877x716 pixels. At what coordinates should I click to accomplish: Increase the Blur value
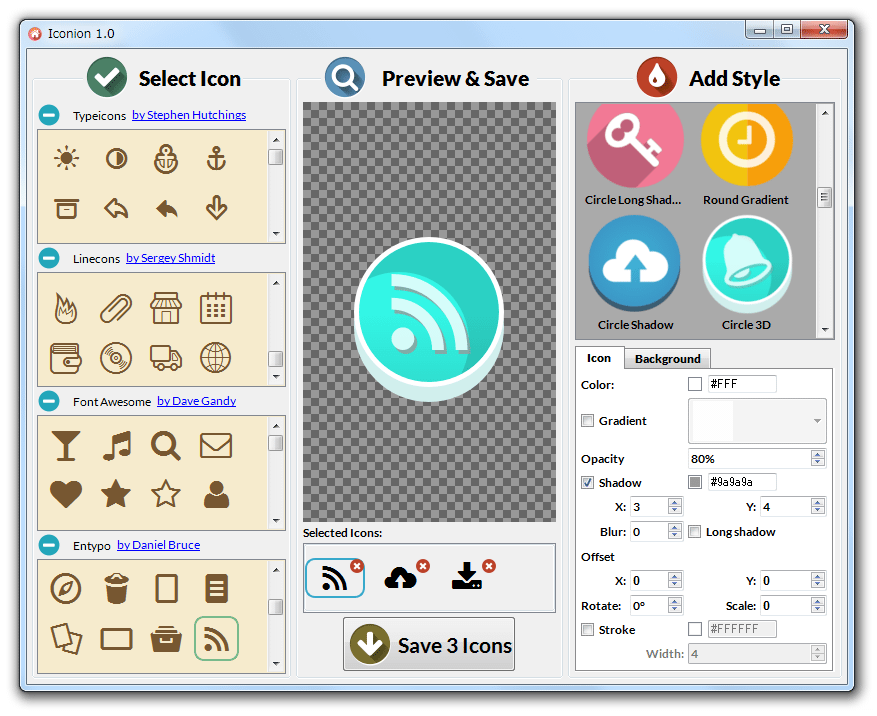click(675, 527)
